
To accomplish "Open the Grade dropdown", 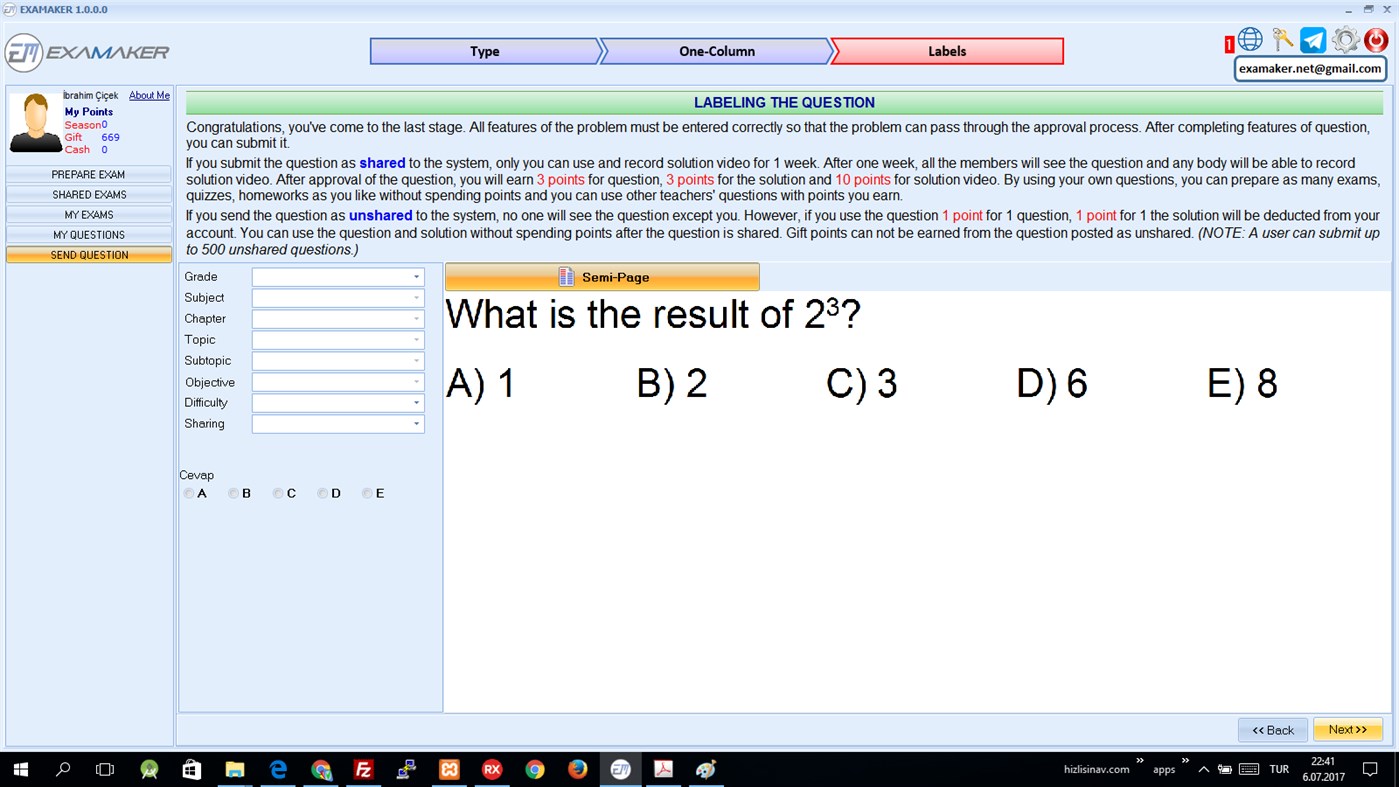I will point(416,276).
